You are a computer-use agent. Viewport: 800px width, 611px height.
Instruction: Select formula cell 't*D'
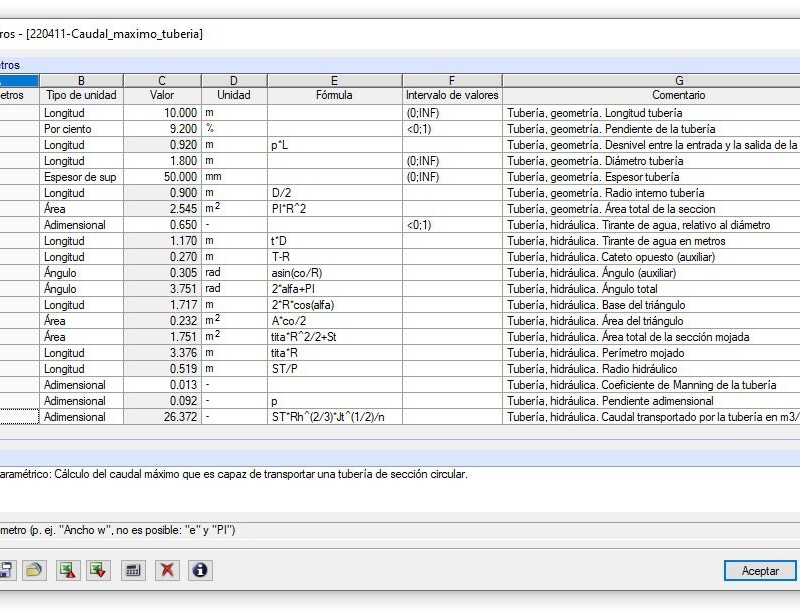(x=335, y=241)
